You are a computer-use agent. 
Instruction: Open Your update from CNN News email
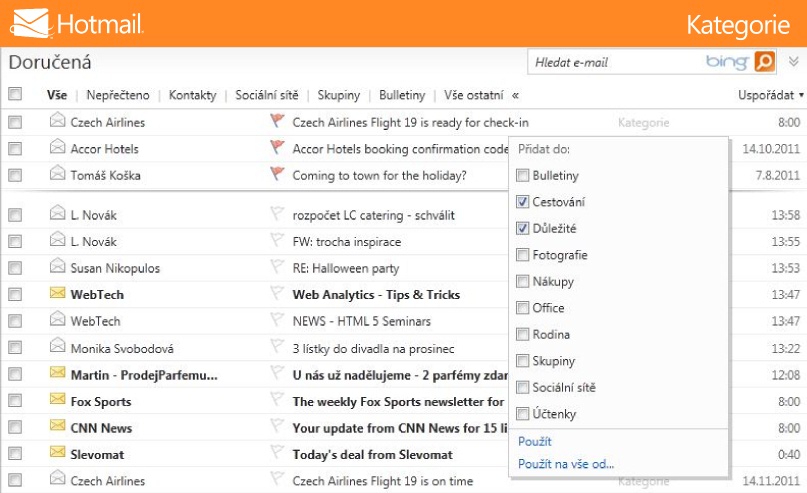[x=400, y=428]
